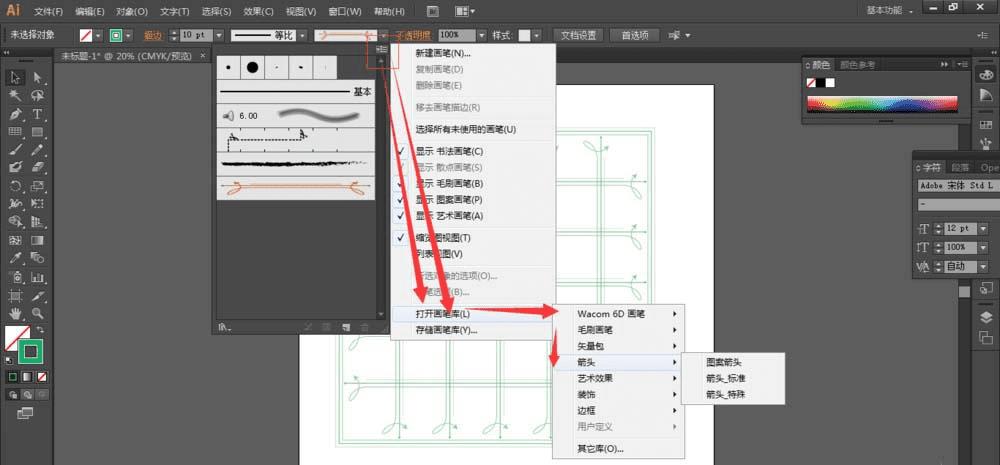Click the 文档设置 button
This screenshot has height=465, width=1000.
578,36
